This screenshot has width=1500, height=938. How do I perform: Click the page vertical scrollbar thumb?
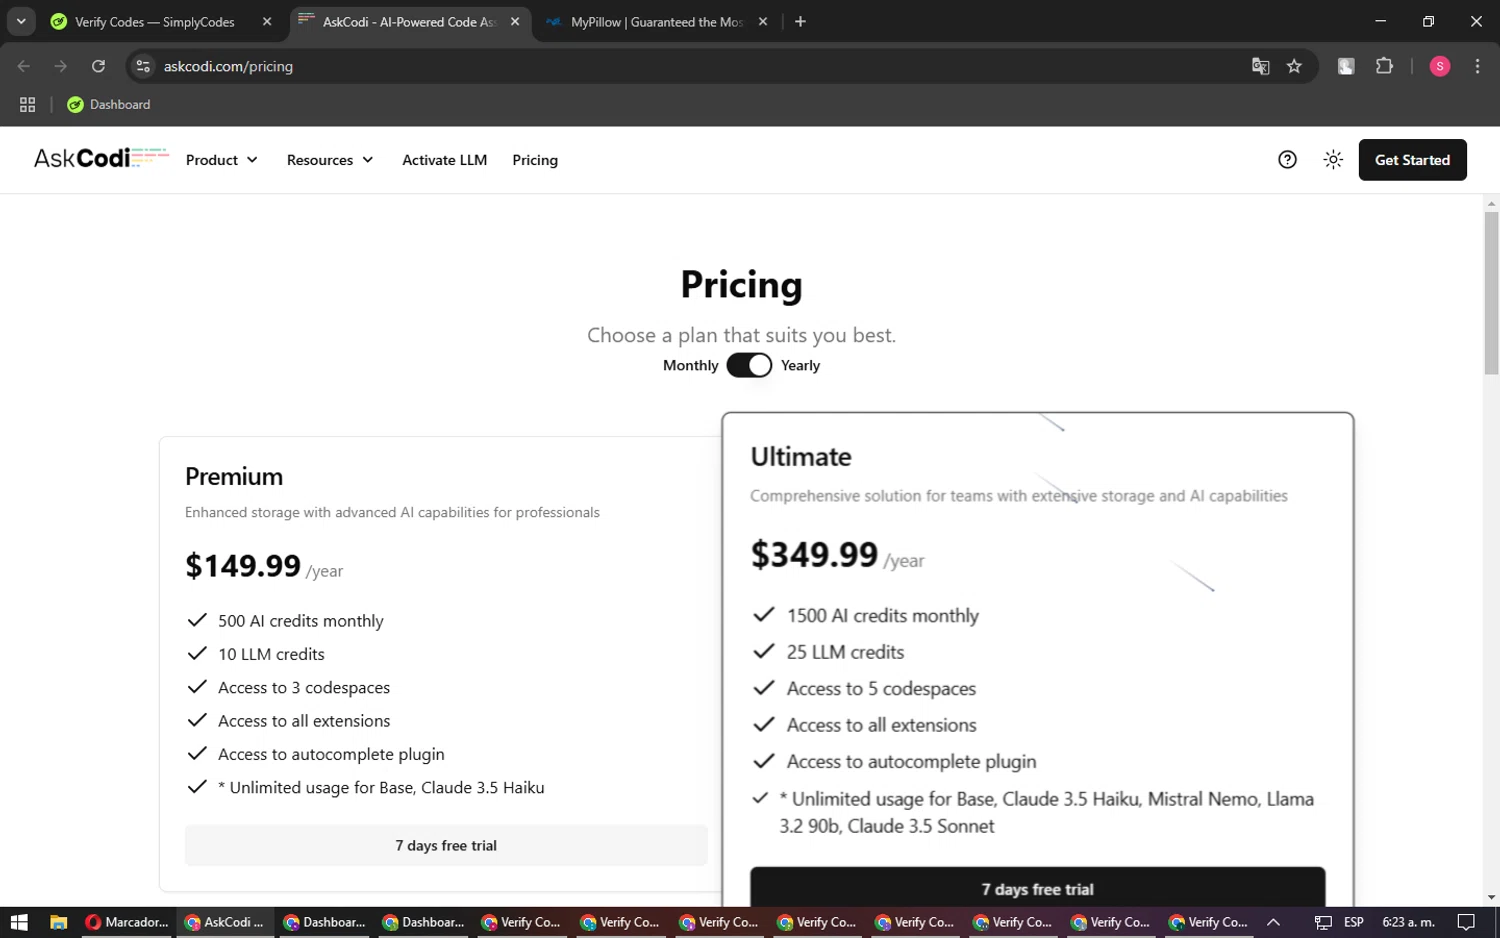pyautogui.click(x=1491, y=293)
